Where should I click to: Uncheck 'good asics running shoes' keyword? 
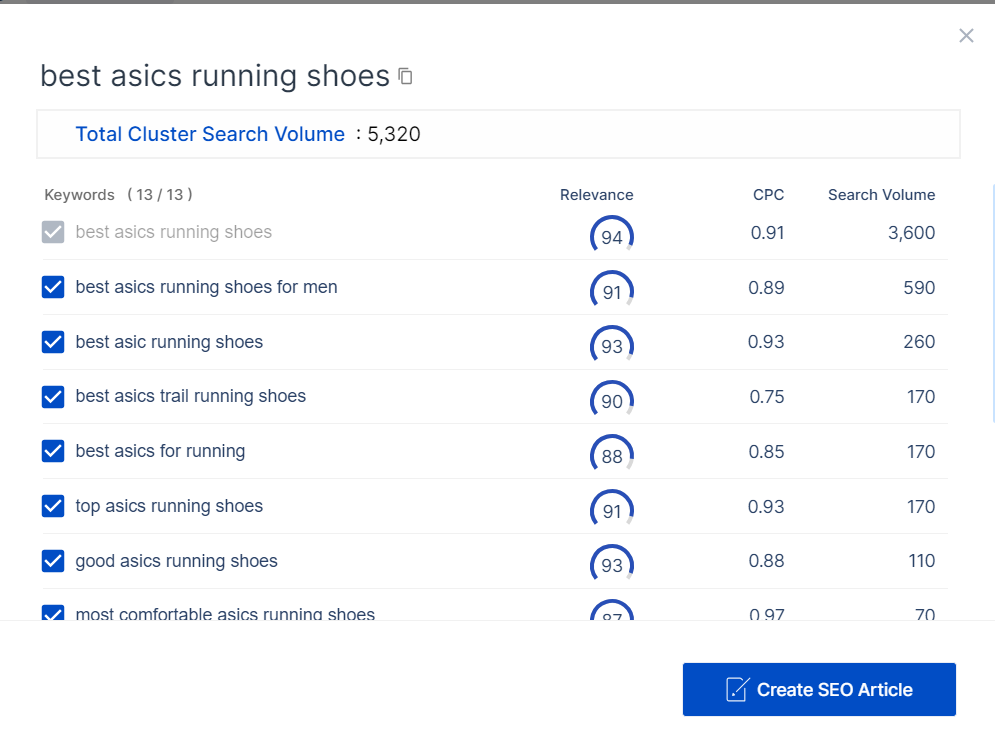[x=53, y=561]
